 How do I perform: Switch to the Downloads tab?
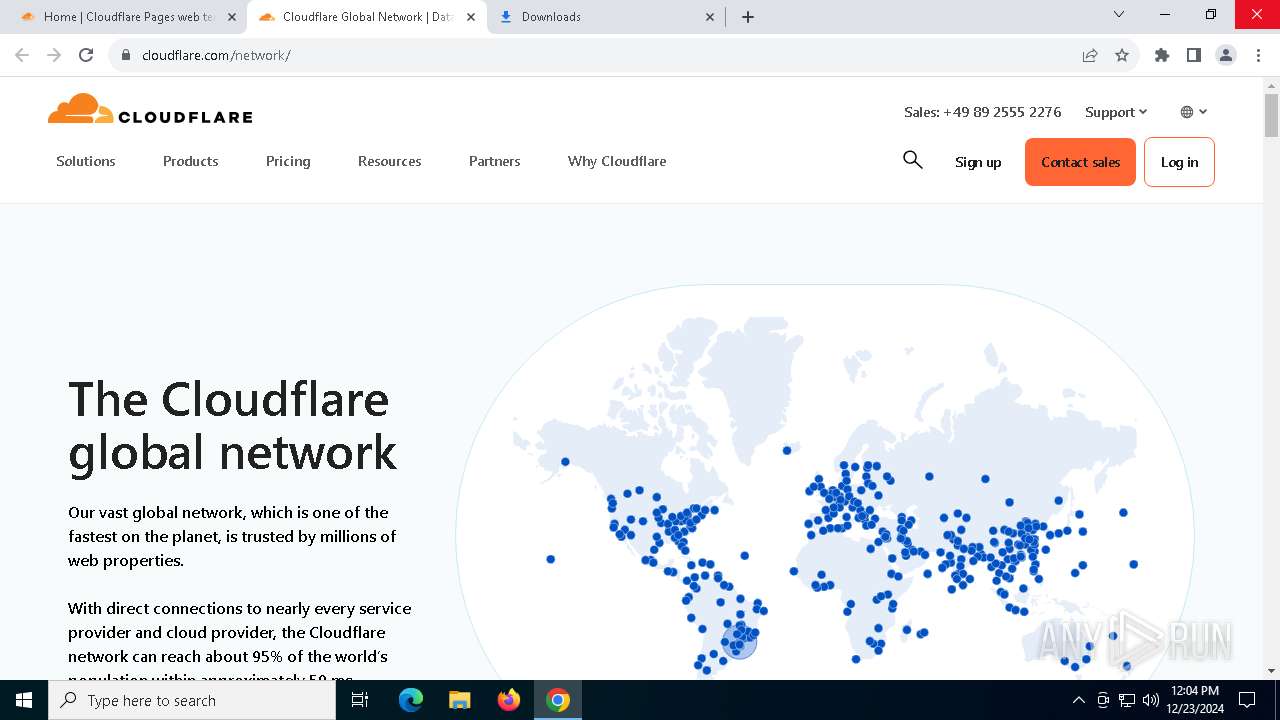click(606, 17)
